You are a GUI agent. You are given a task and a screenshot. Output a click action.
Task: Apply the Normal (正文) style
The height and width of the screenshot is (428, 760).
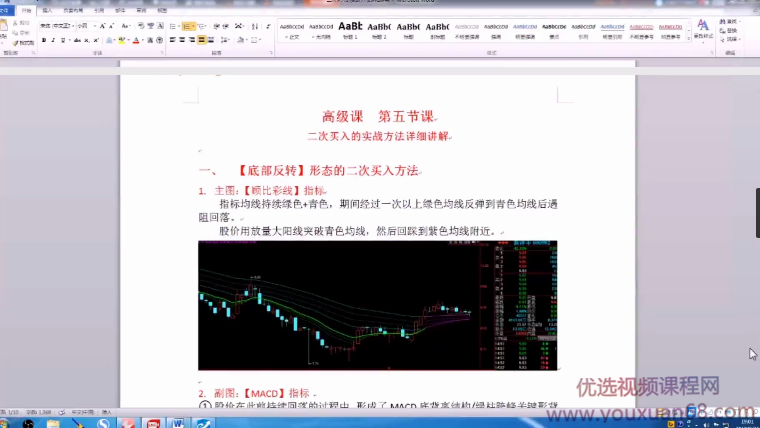[x=292, y=31]
